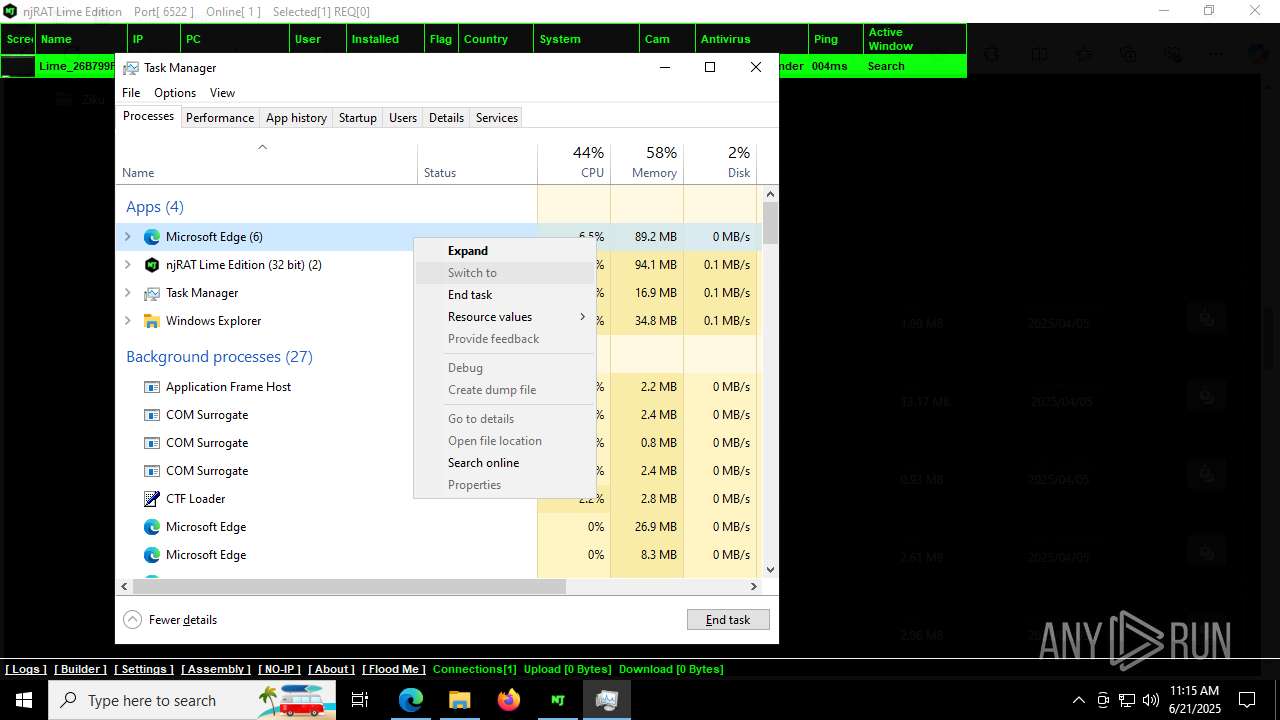Screen dimensions: 1280x720
Task: Sort processes by Disk column
Action: (720, 163)
